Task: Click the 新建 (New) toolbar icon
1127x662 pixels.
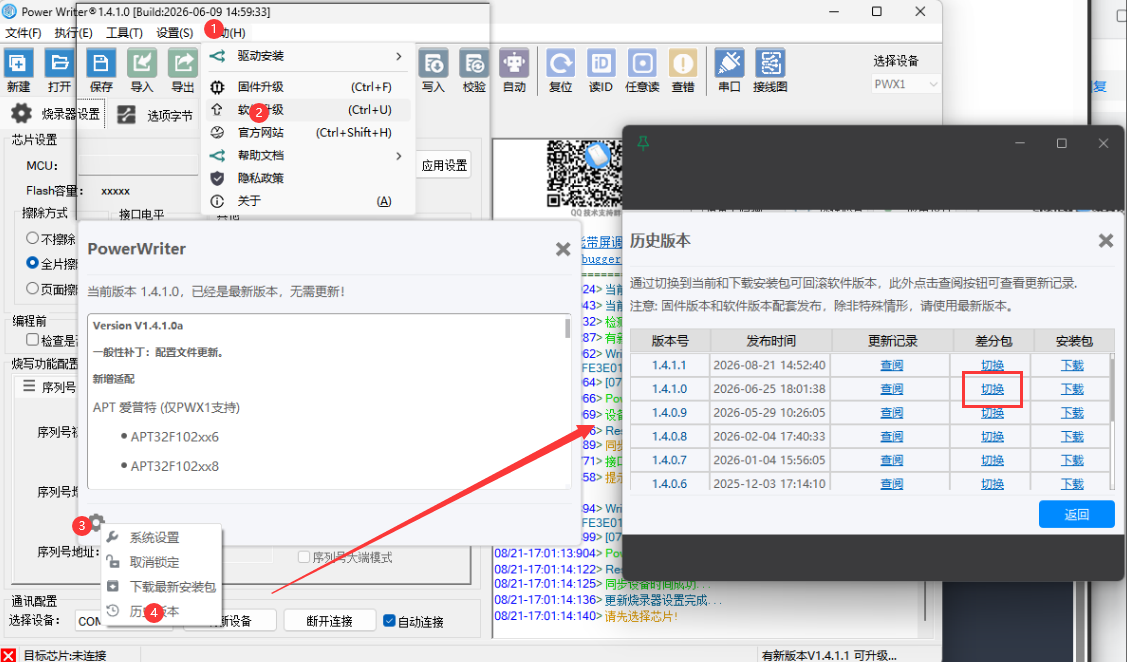Action: coord(18,63)
